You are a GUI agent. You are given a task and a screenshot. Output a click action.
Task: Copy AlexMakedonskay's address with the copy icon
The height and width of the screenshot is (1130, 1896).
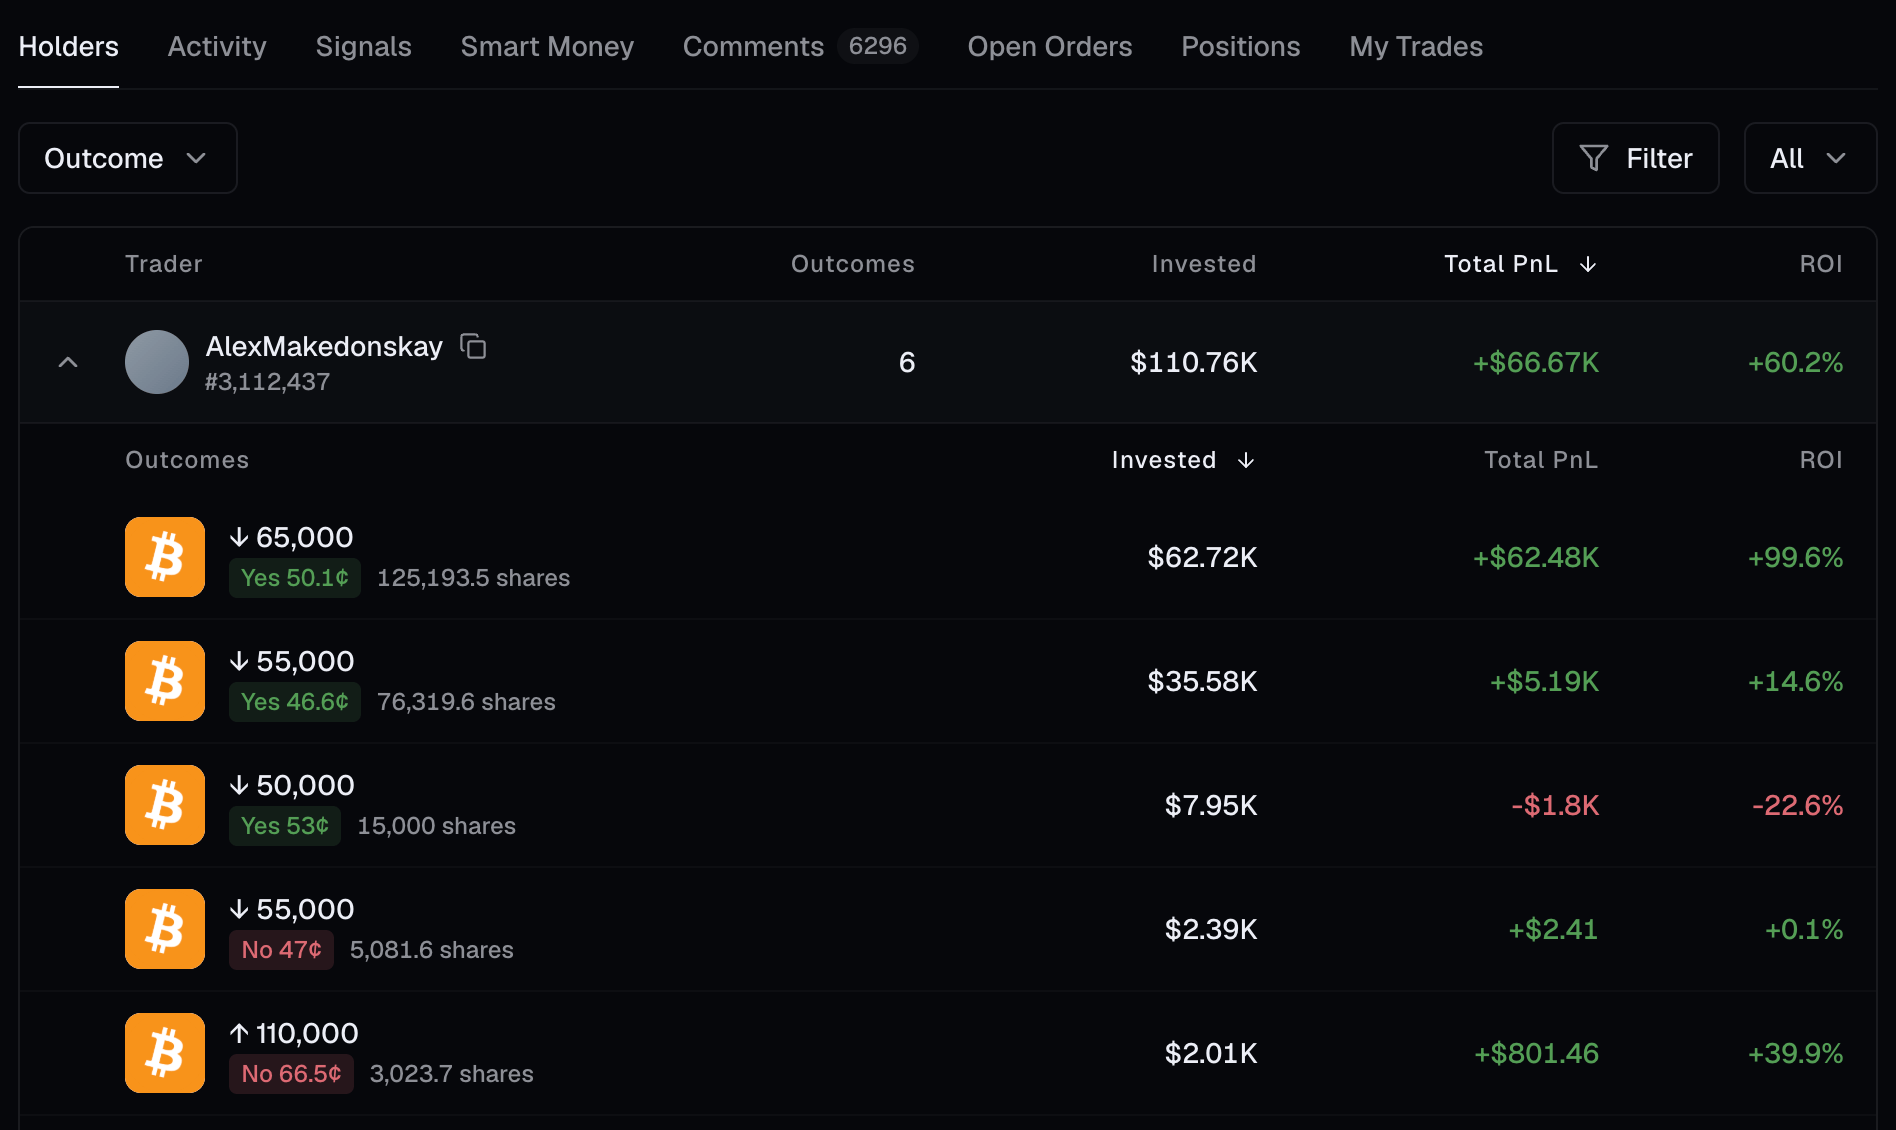tap(473, 346)
